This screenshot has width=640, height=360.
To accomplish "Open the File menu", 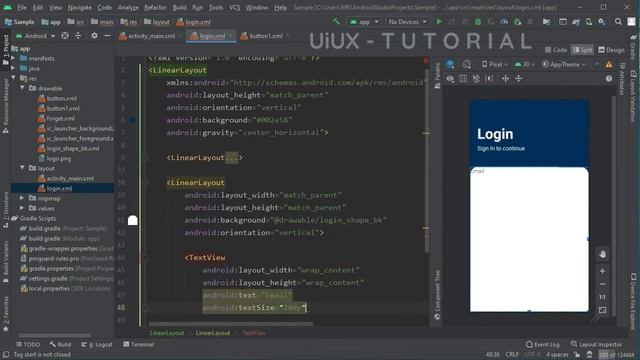I will pos(22,7).
